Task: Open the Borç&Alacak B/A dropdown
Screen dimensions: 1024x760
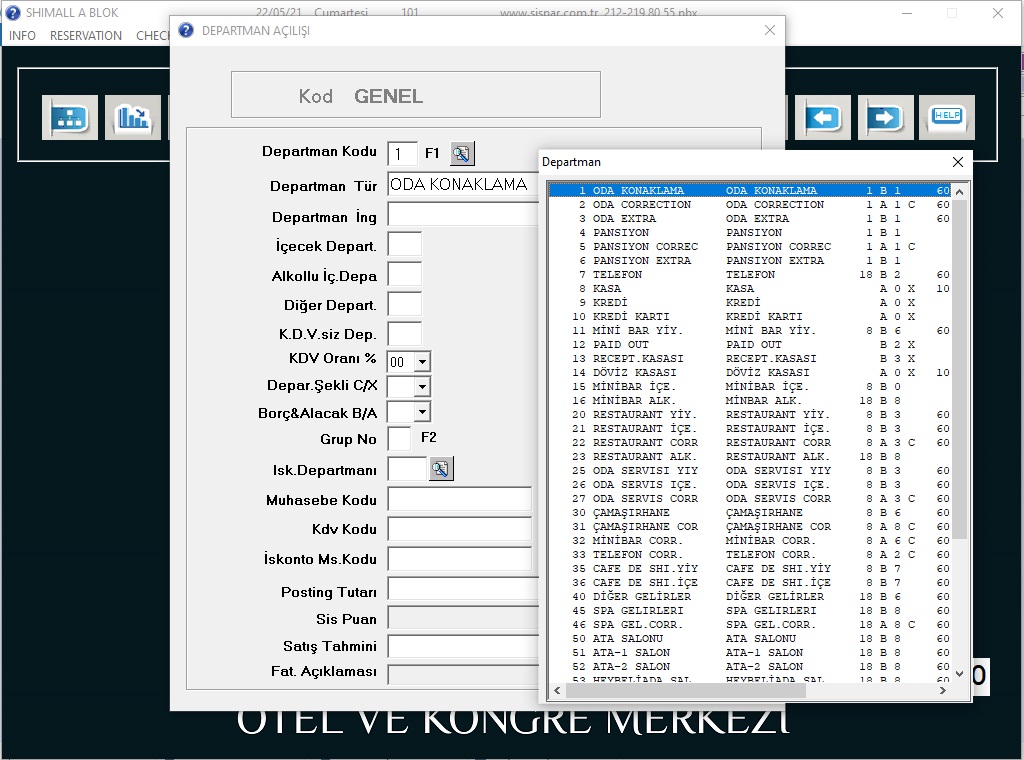Action: tap(423, 412)
